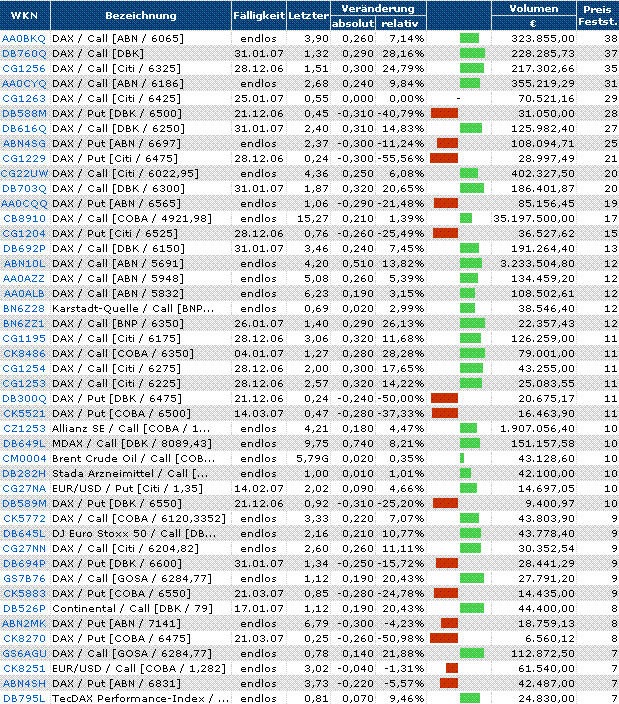Select the DB692P link
Image resolution: width=619 pixels, height=704 pixels.
click(x=24, y=248)
